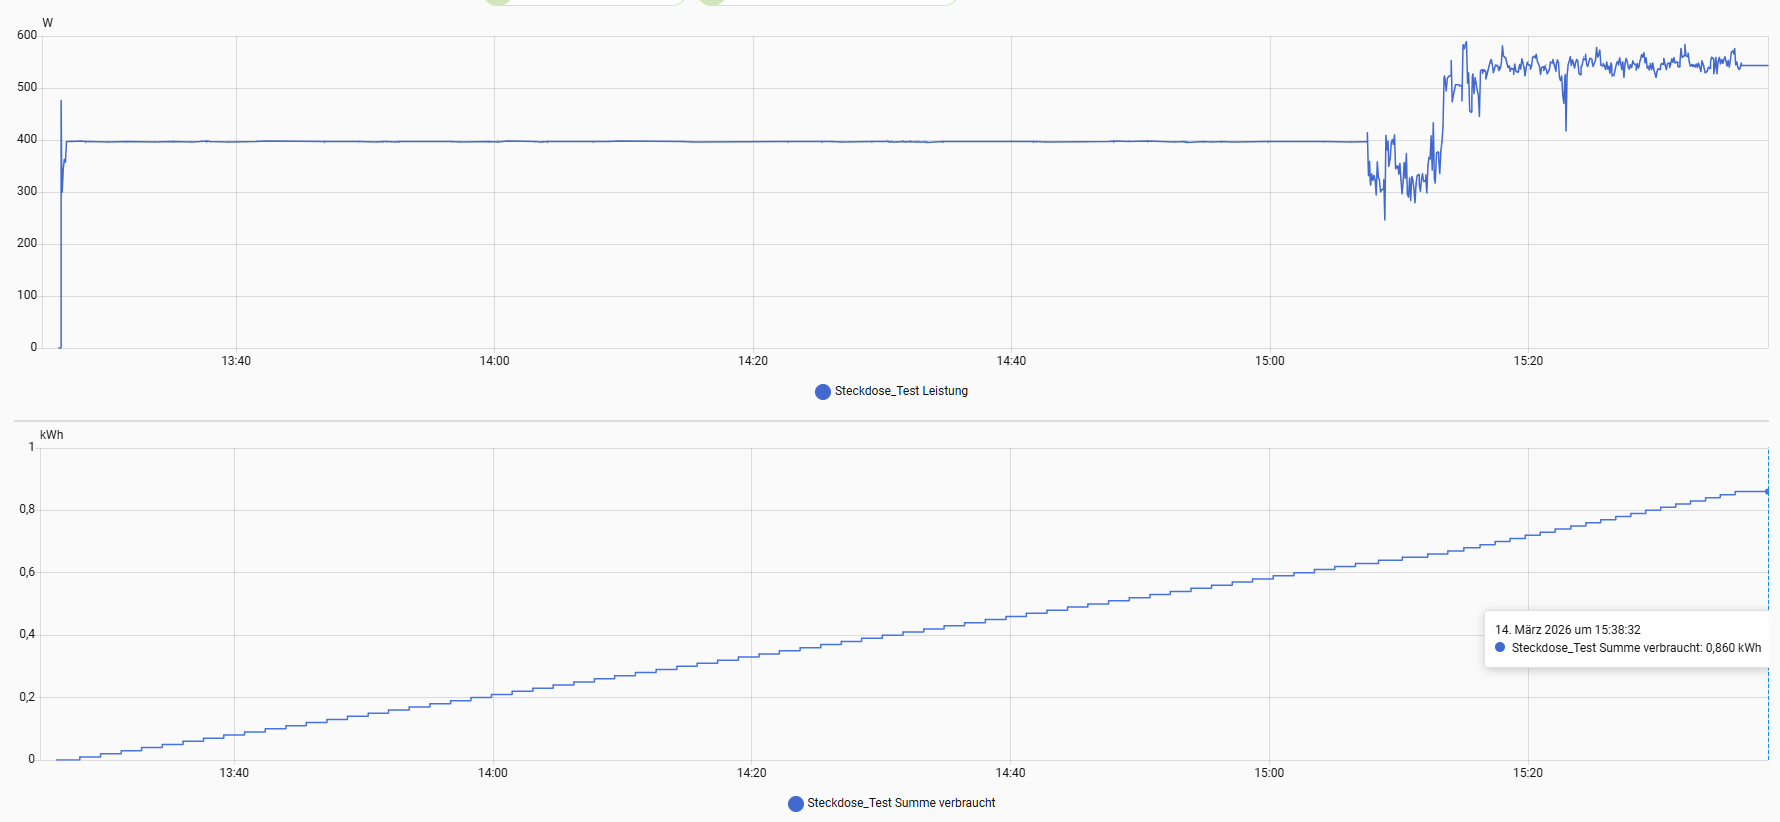Click the 0,8 tick on kWh axis
Screen dimensions: 1780x822
click(x=27, y=509)
